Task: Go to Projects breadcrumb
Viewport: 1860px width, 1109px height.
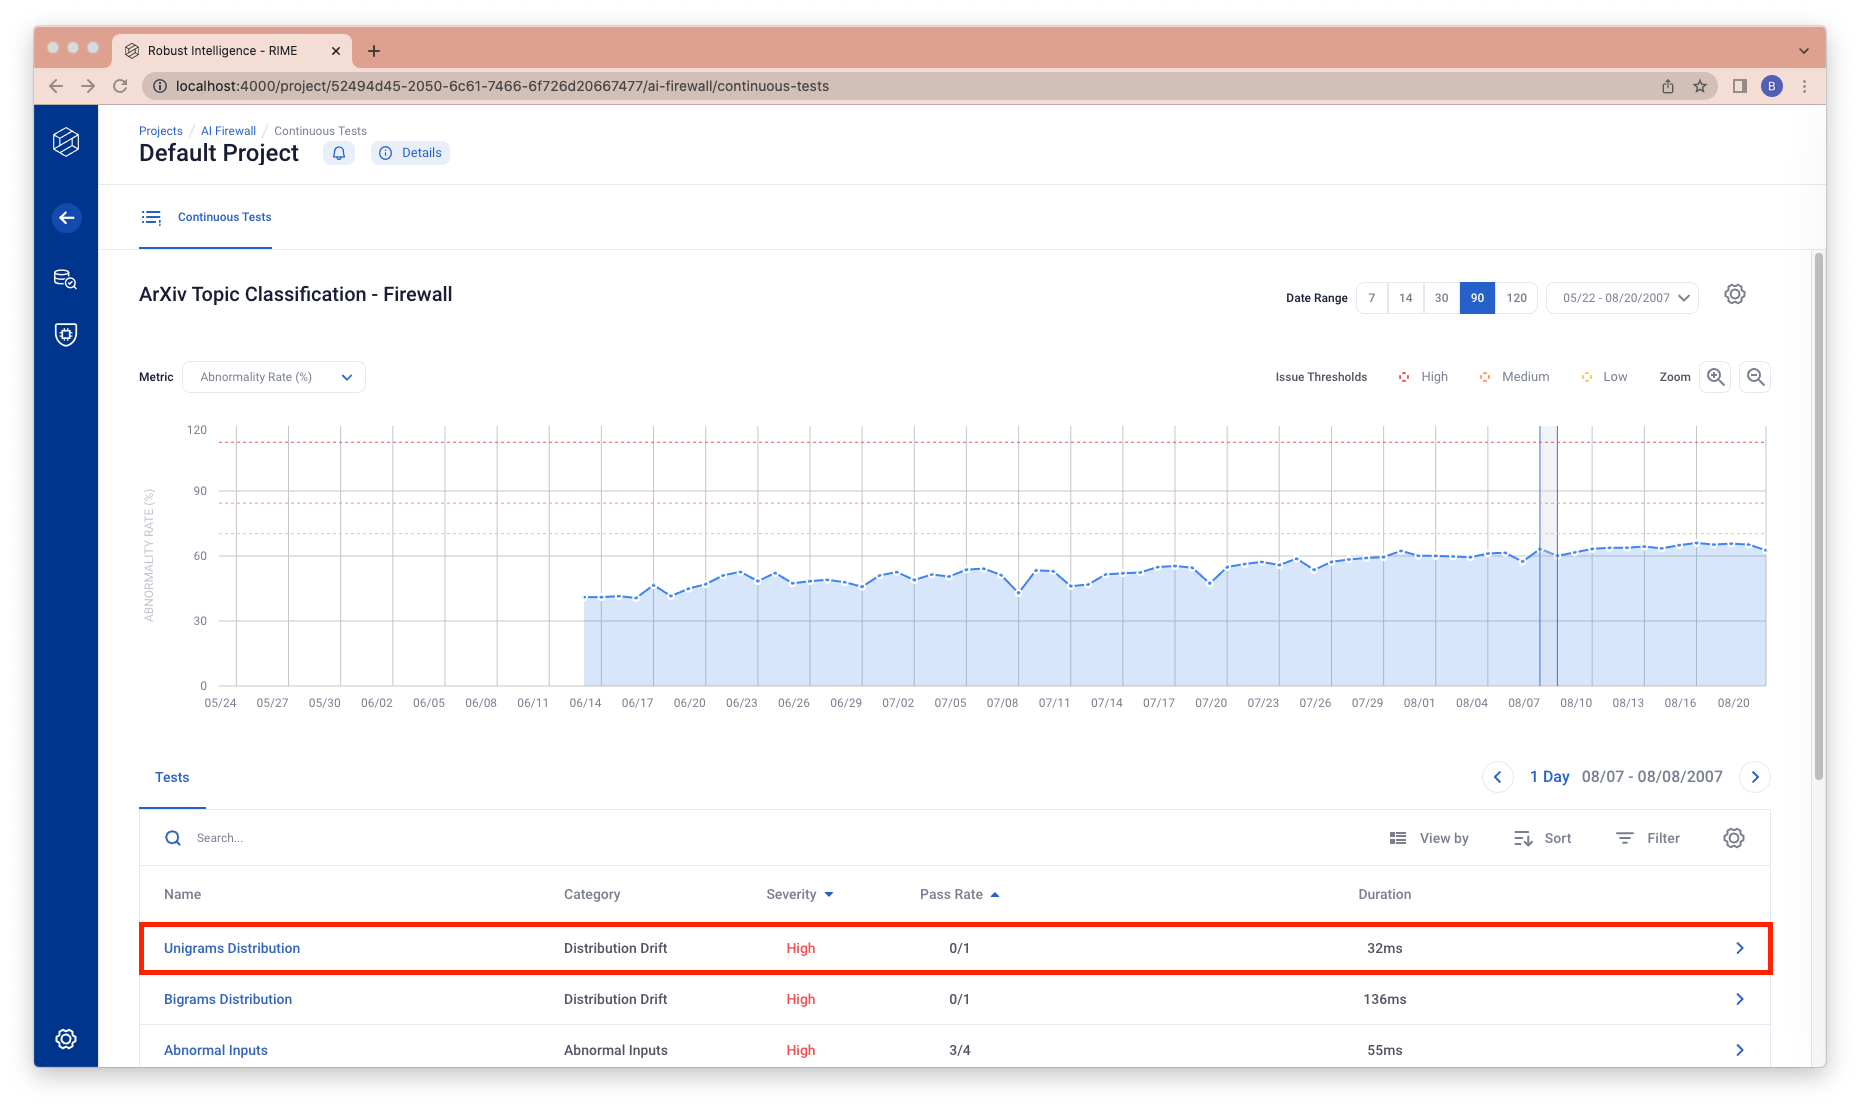Action: tap(161, 131)
